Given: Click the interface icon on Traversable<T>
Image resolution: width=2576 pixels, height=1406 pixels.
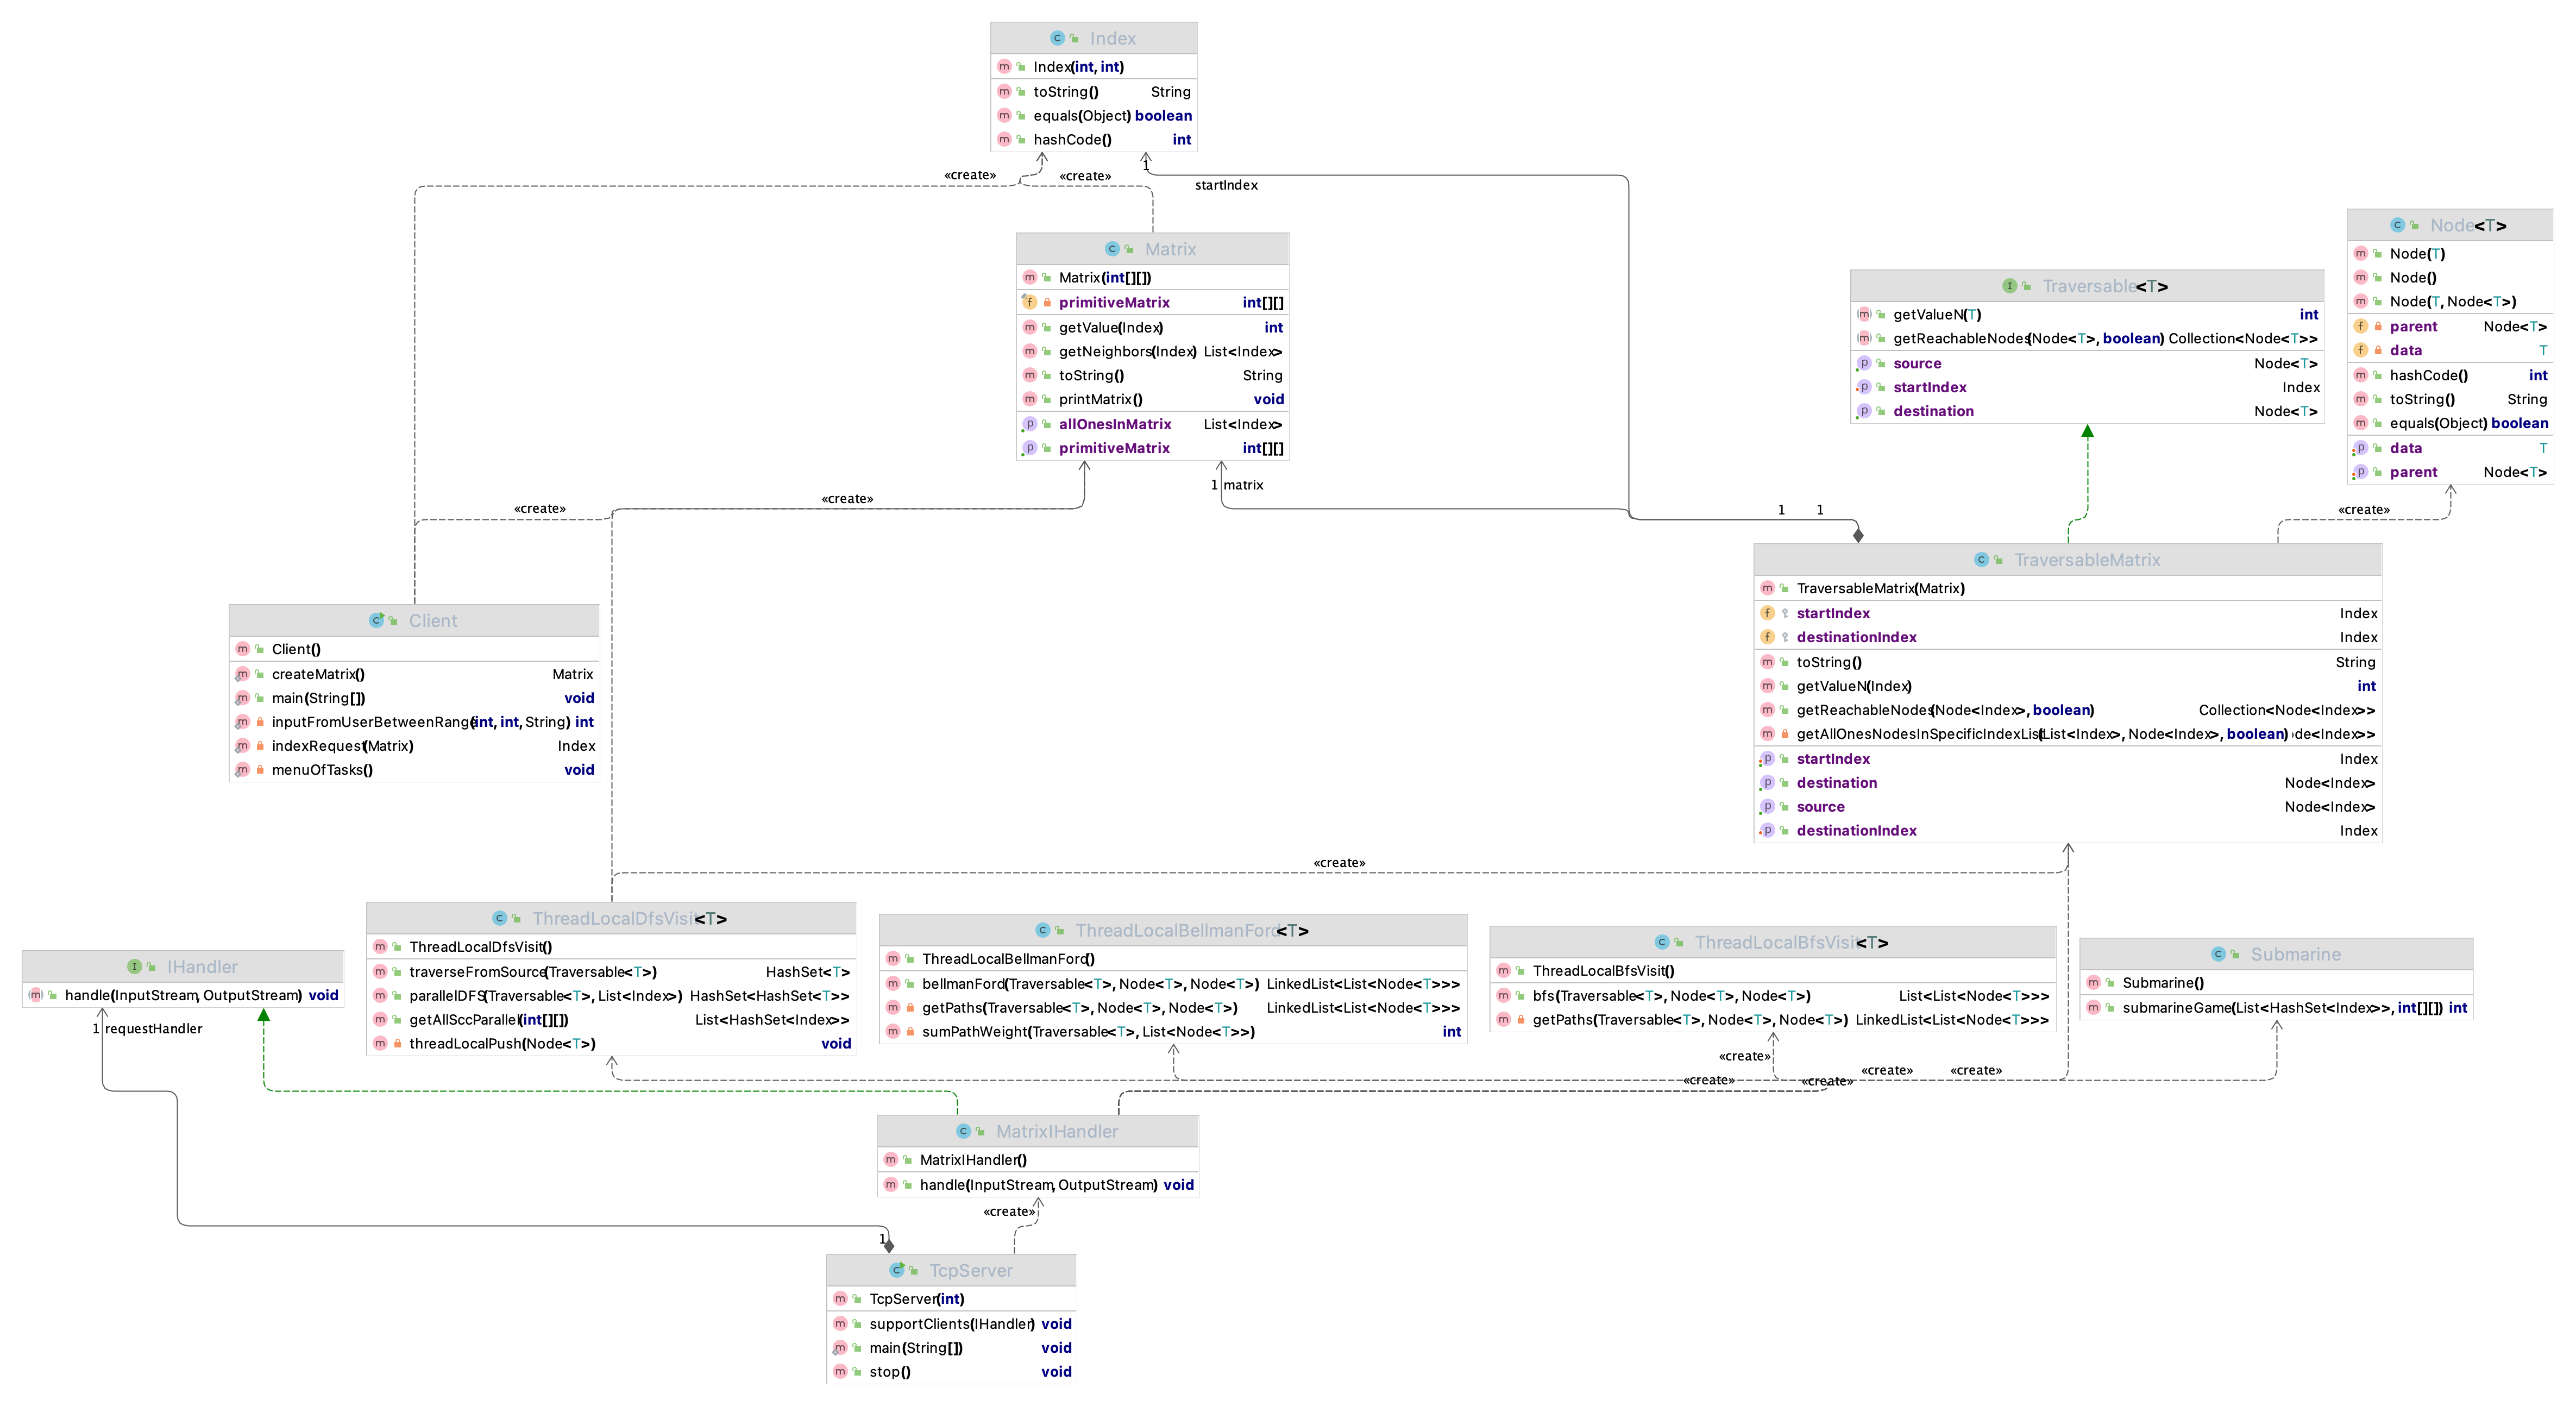Looking at the screenshot, I should (2010, 285).
